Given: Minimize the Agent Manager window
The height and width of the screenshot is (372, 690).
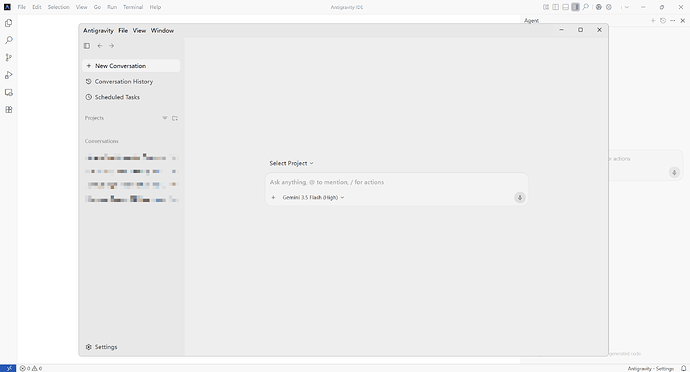Looking at the screenshot, I should (x=562, y=30).
